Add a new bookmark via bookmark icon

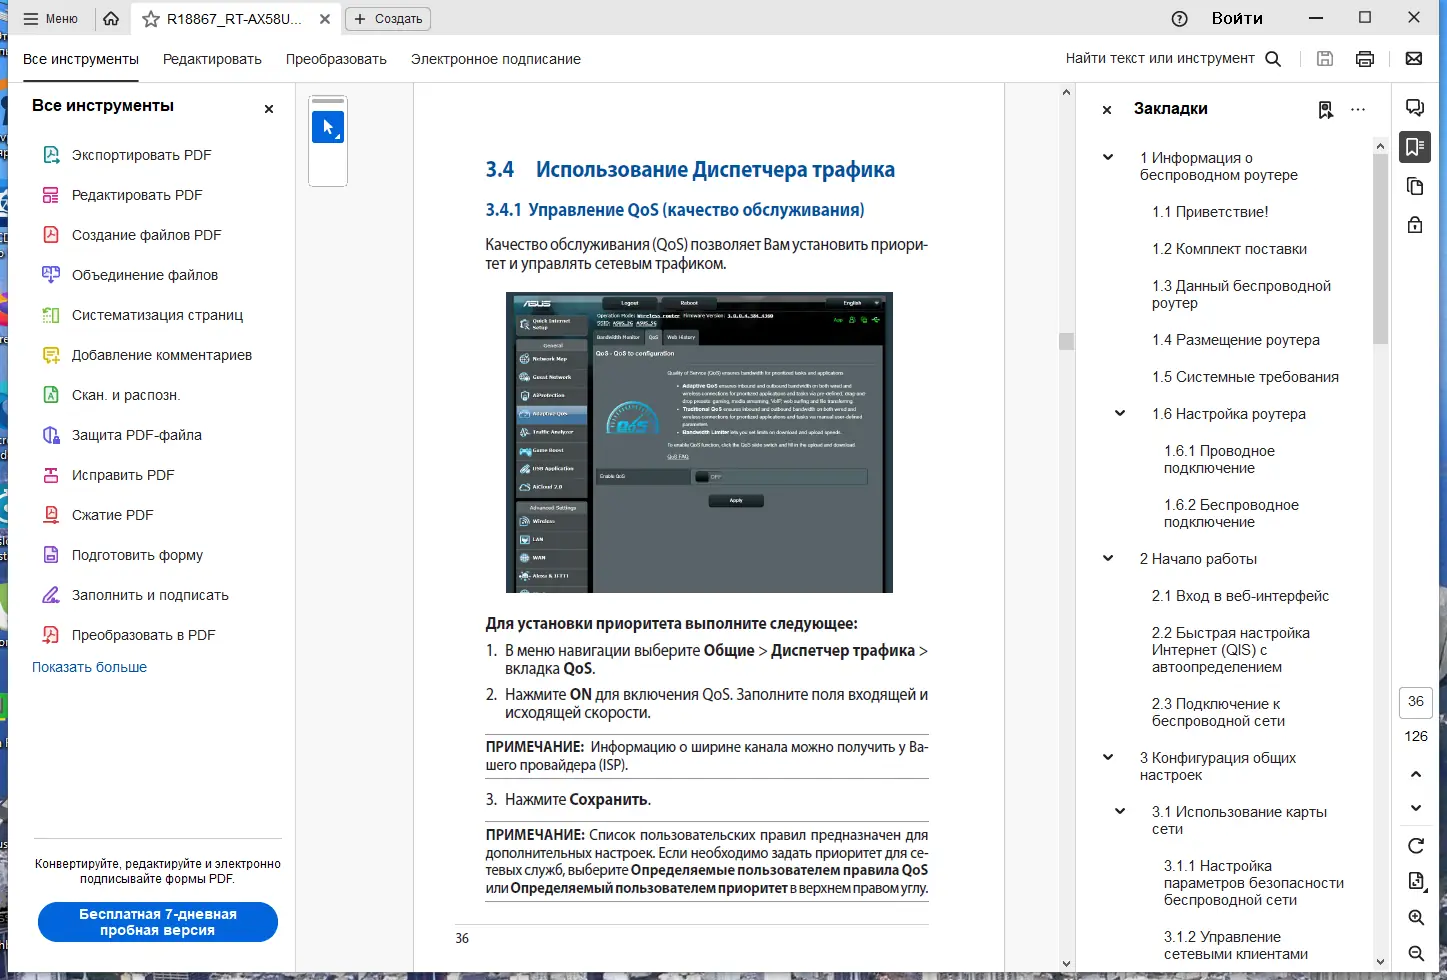[x=1326, y=109]
